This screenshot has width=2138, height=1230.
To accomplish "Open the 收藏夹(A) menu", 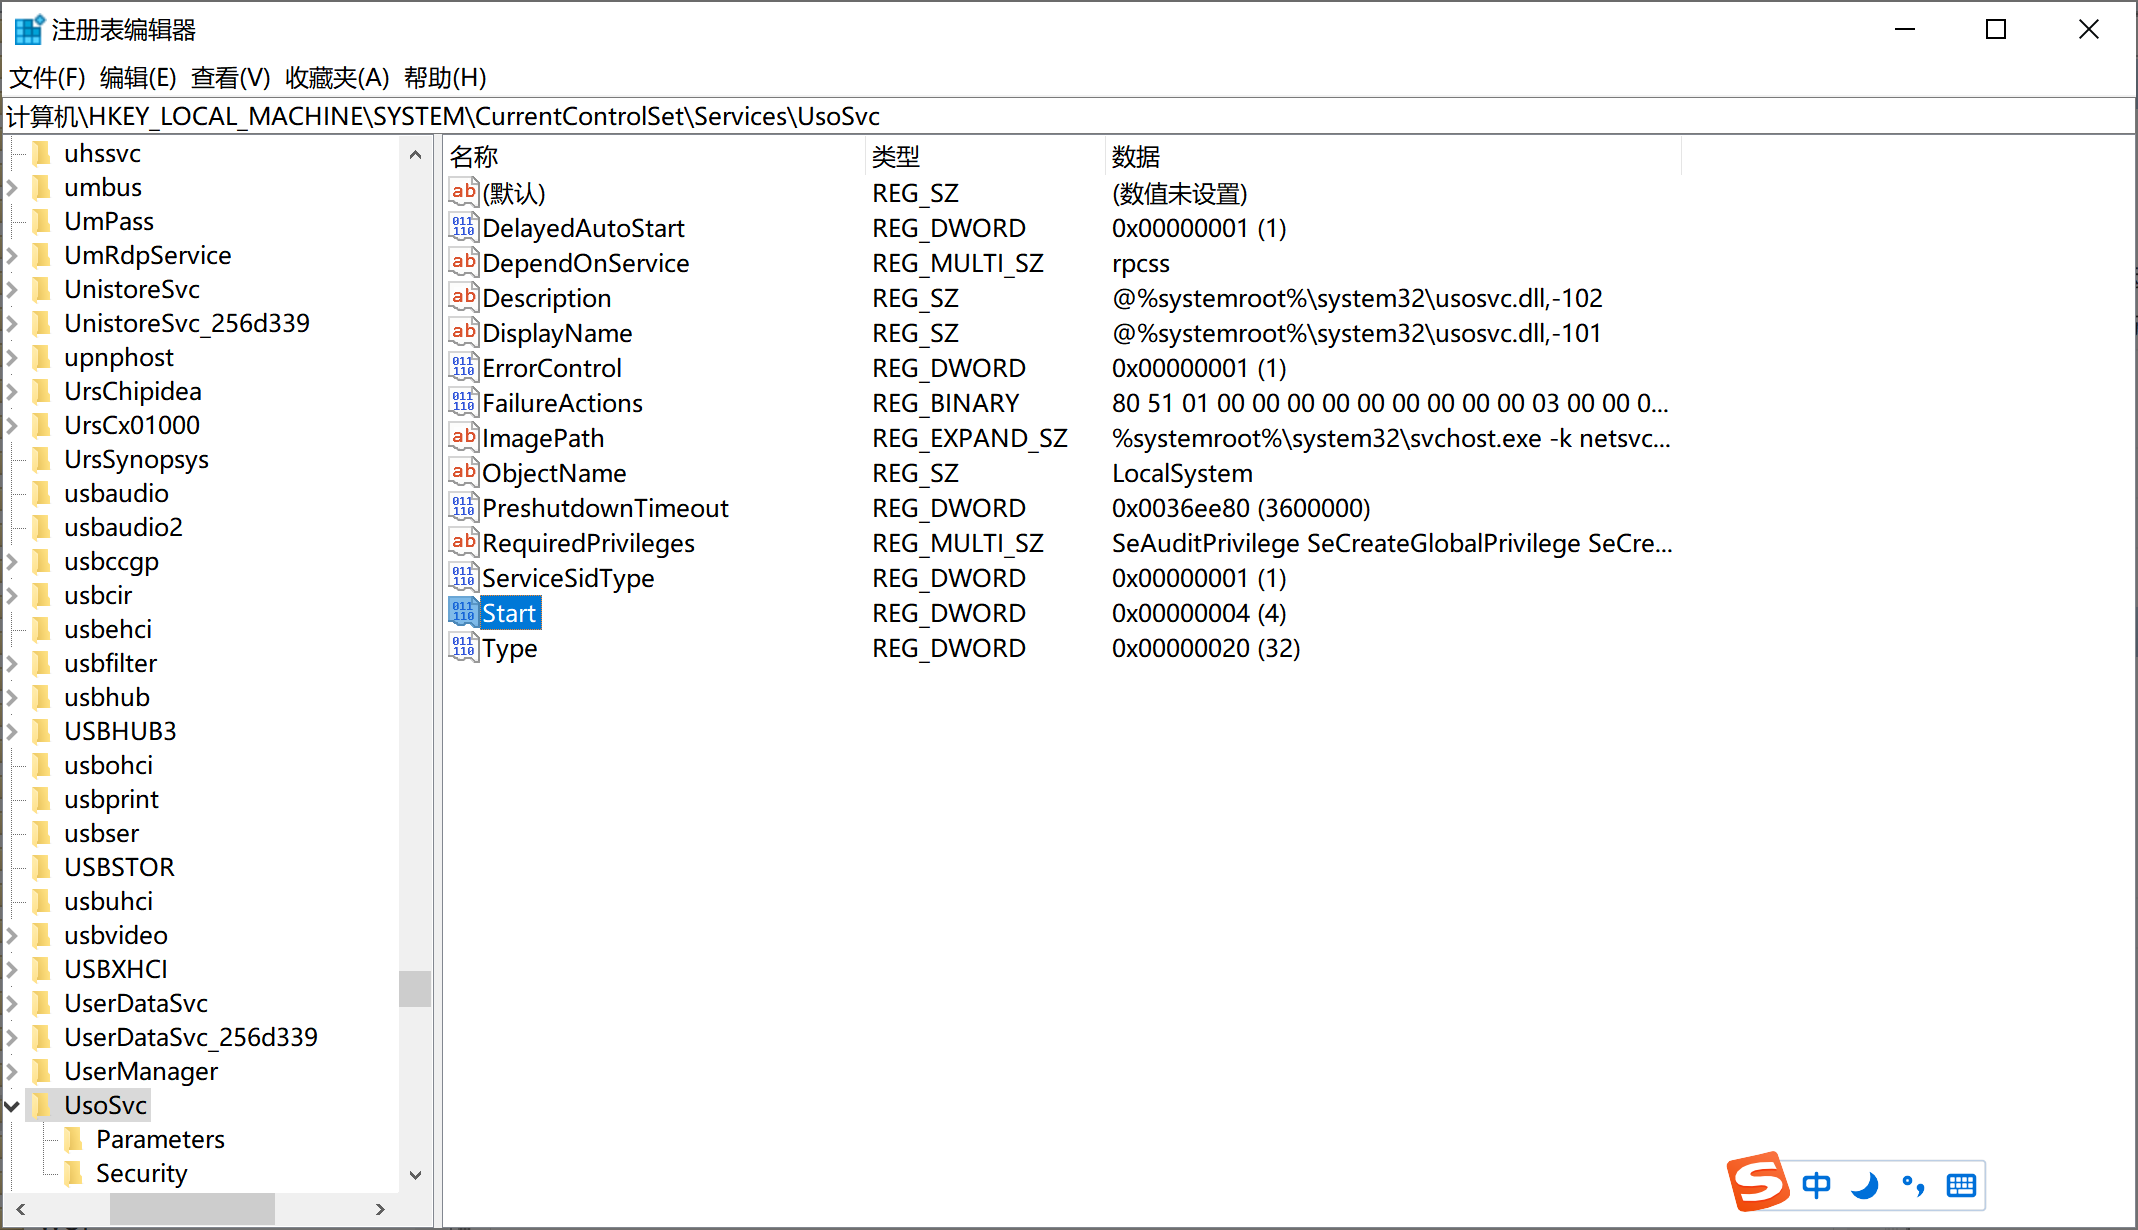I will click(x=335, y=78).
